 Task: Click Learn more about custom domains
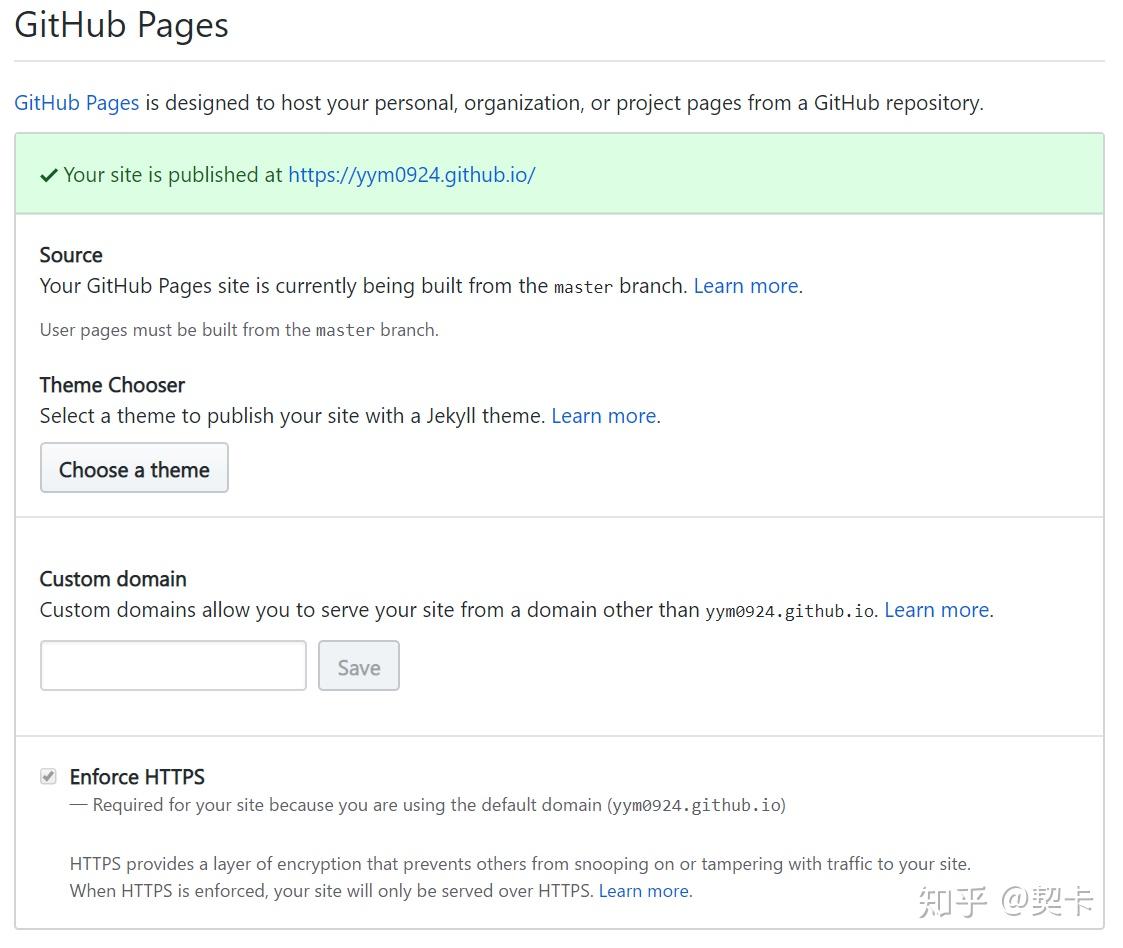pos(934,609)
